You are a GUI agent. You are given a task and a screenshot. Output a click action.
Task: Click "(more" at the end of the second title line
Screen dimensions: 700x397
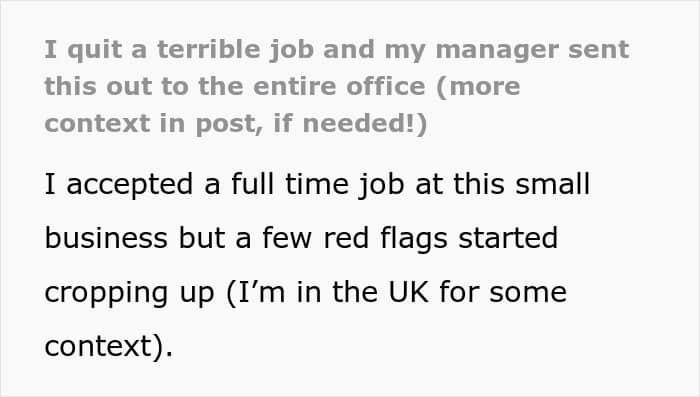[478, 87]
